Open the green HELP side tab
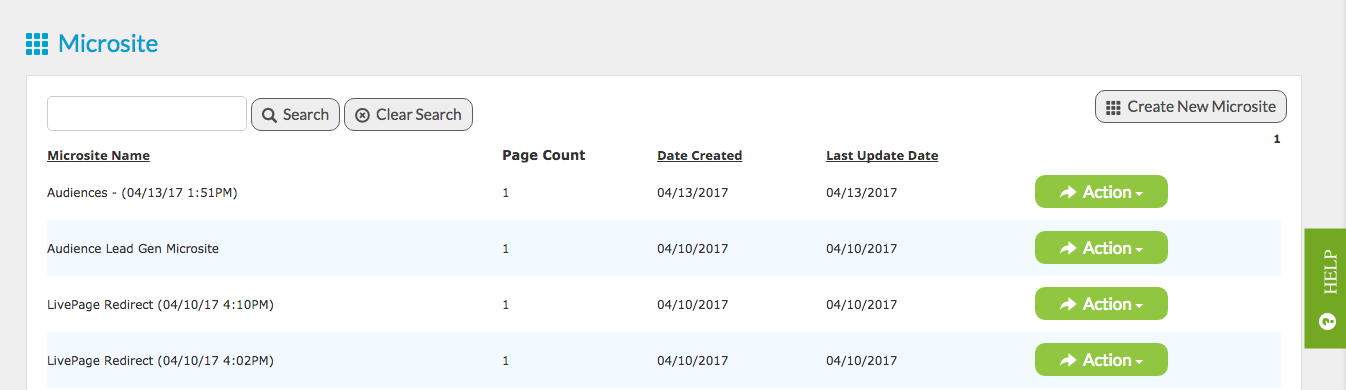 pyautogui.click(x=1325, y=288)
